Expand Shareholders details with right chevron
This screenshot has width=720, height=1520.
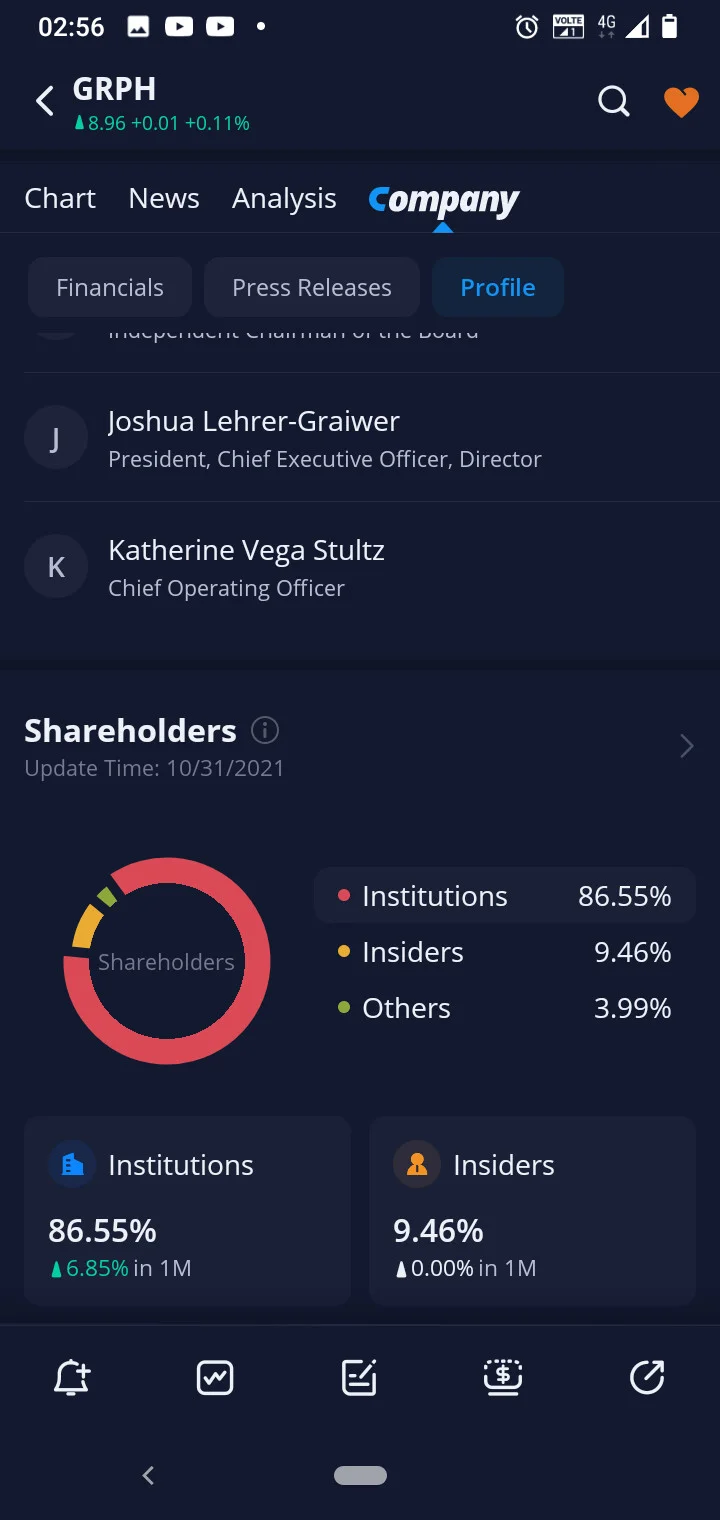click(x=686, y=746)
